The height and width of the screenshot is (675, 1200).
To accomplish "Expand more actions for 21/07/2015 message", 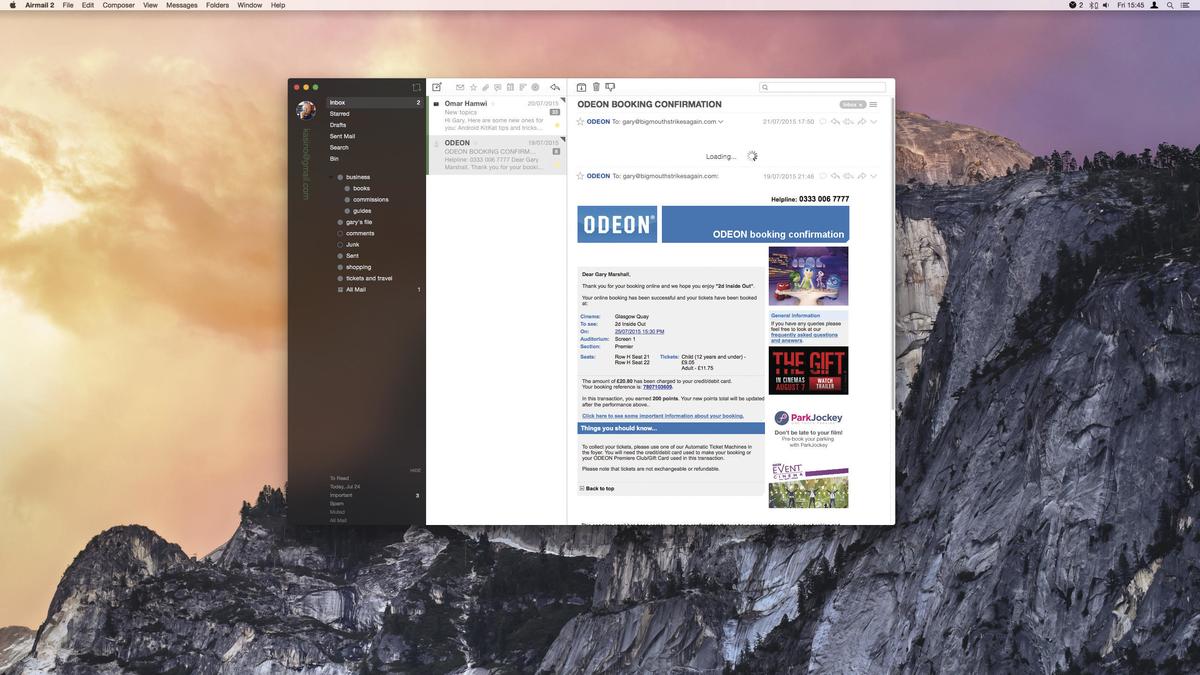I will point(873,121).
